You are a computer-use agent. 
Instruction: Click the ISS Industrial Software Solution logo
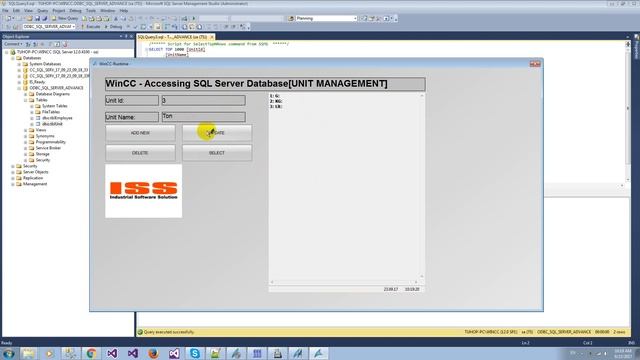(x=144, y=191)
